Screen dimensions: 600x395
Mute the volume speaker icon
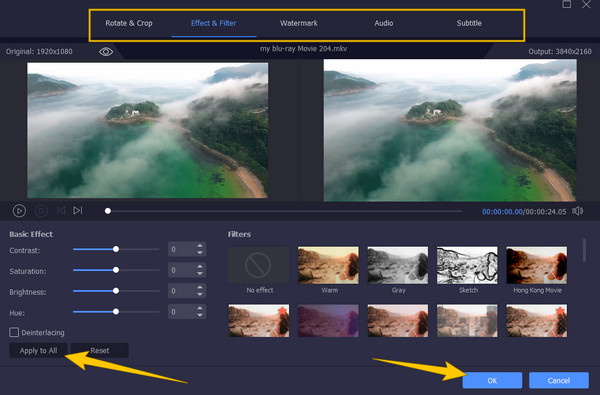[577, 211]
